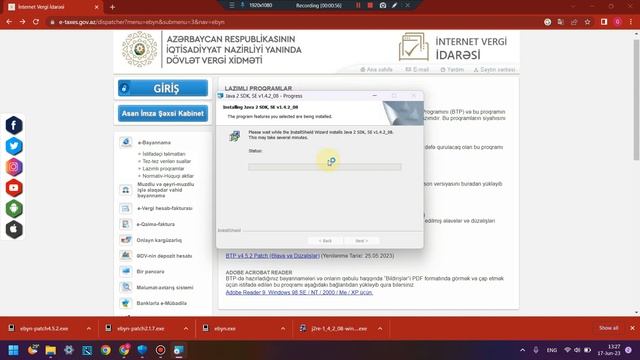Open the Twitter social icon
This screenshot has width=640, height=360.
14,146
